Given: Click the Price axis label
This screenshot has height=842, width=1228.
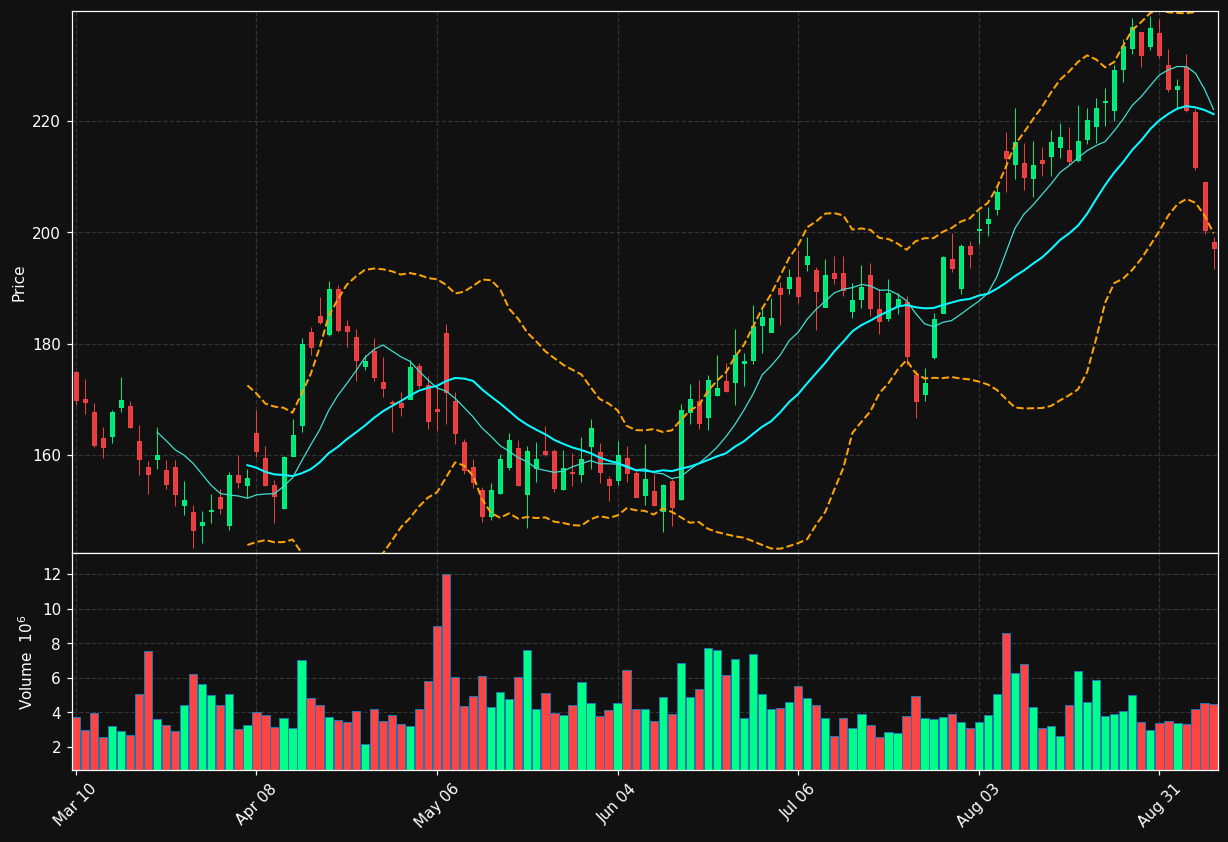Looking at the screenshot, I should (x=19, y=283).
